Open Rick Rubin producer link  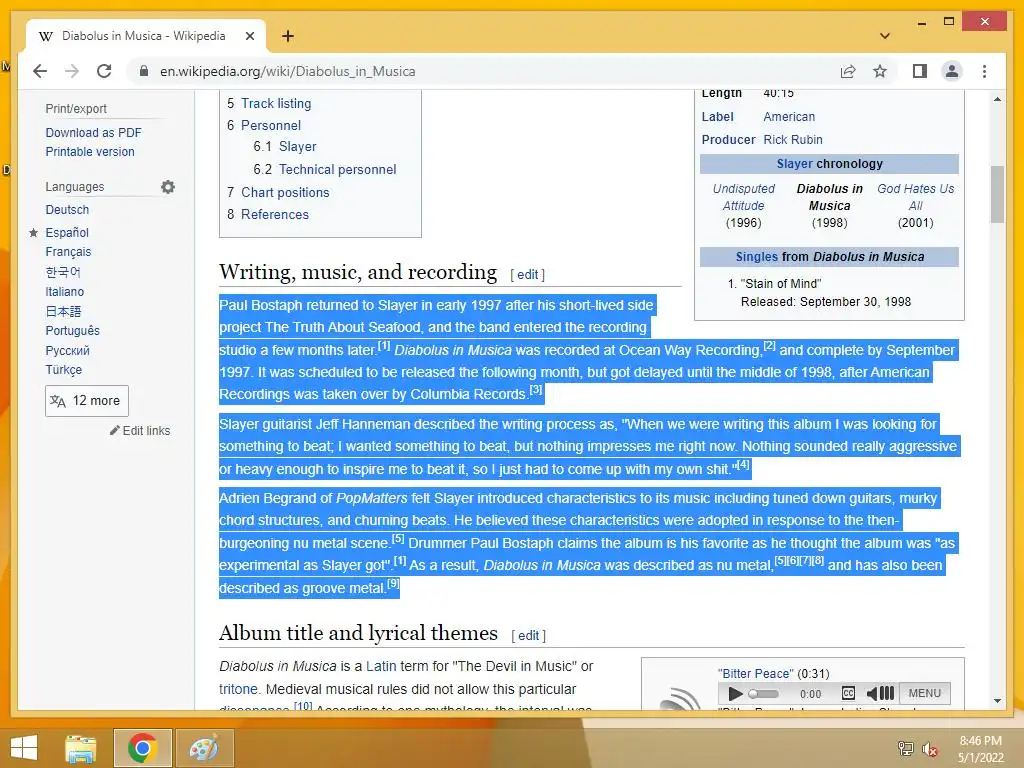(x=793, y=140)
